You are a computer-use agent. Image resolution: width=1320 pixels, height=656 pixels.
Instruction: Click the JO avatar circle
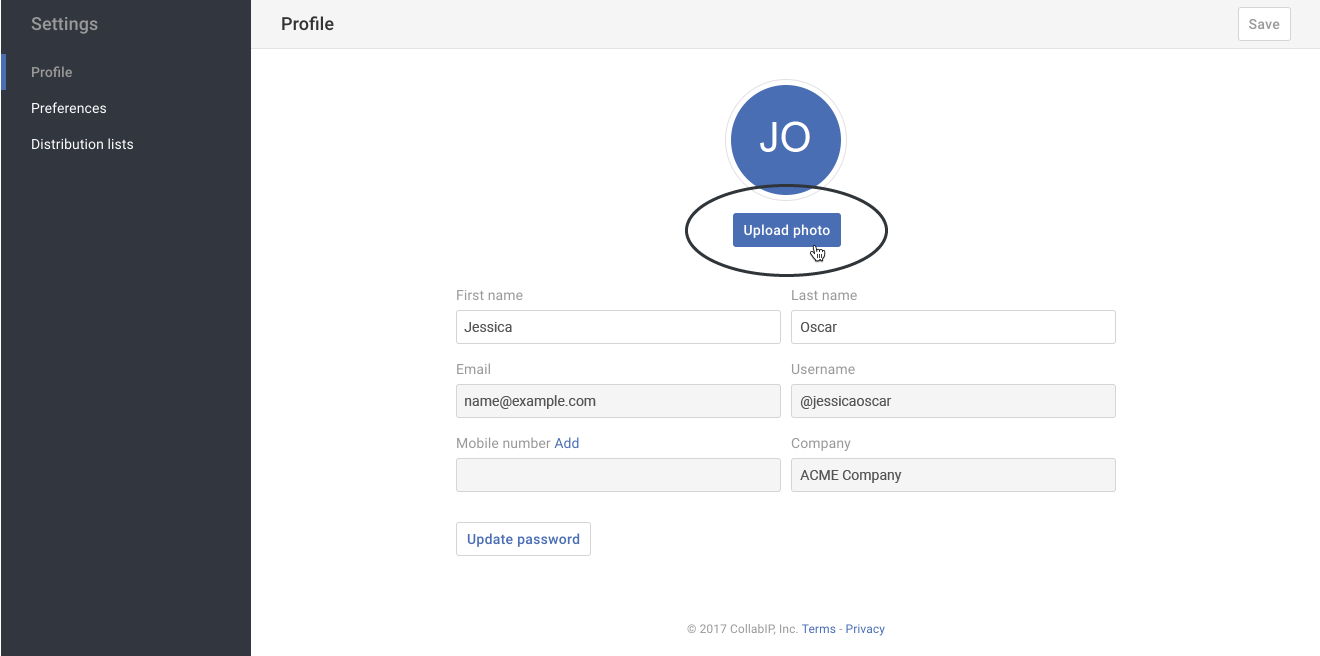click(786, 139)
